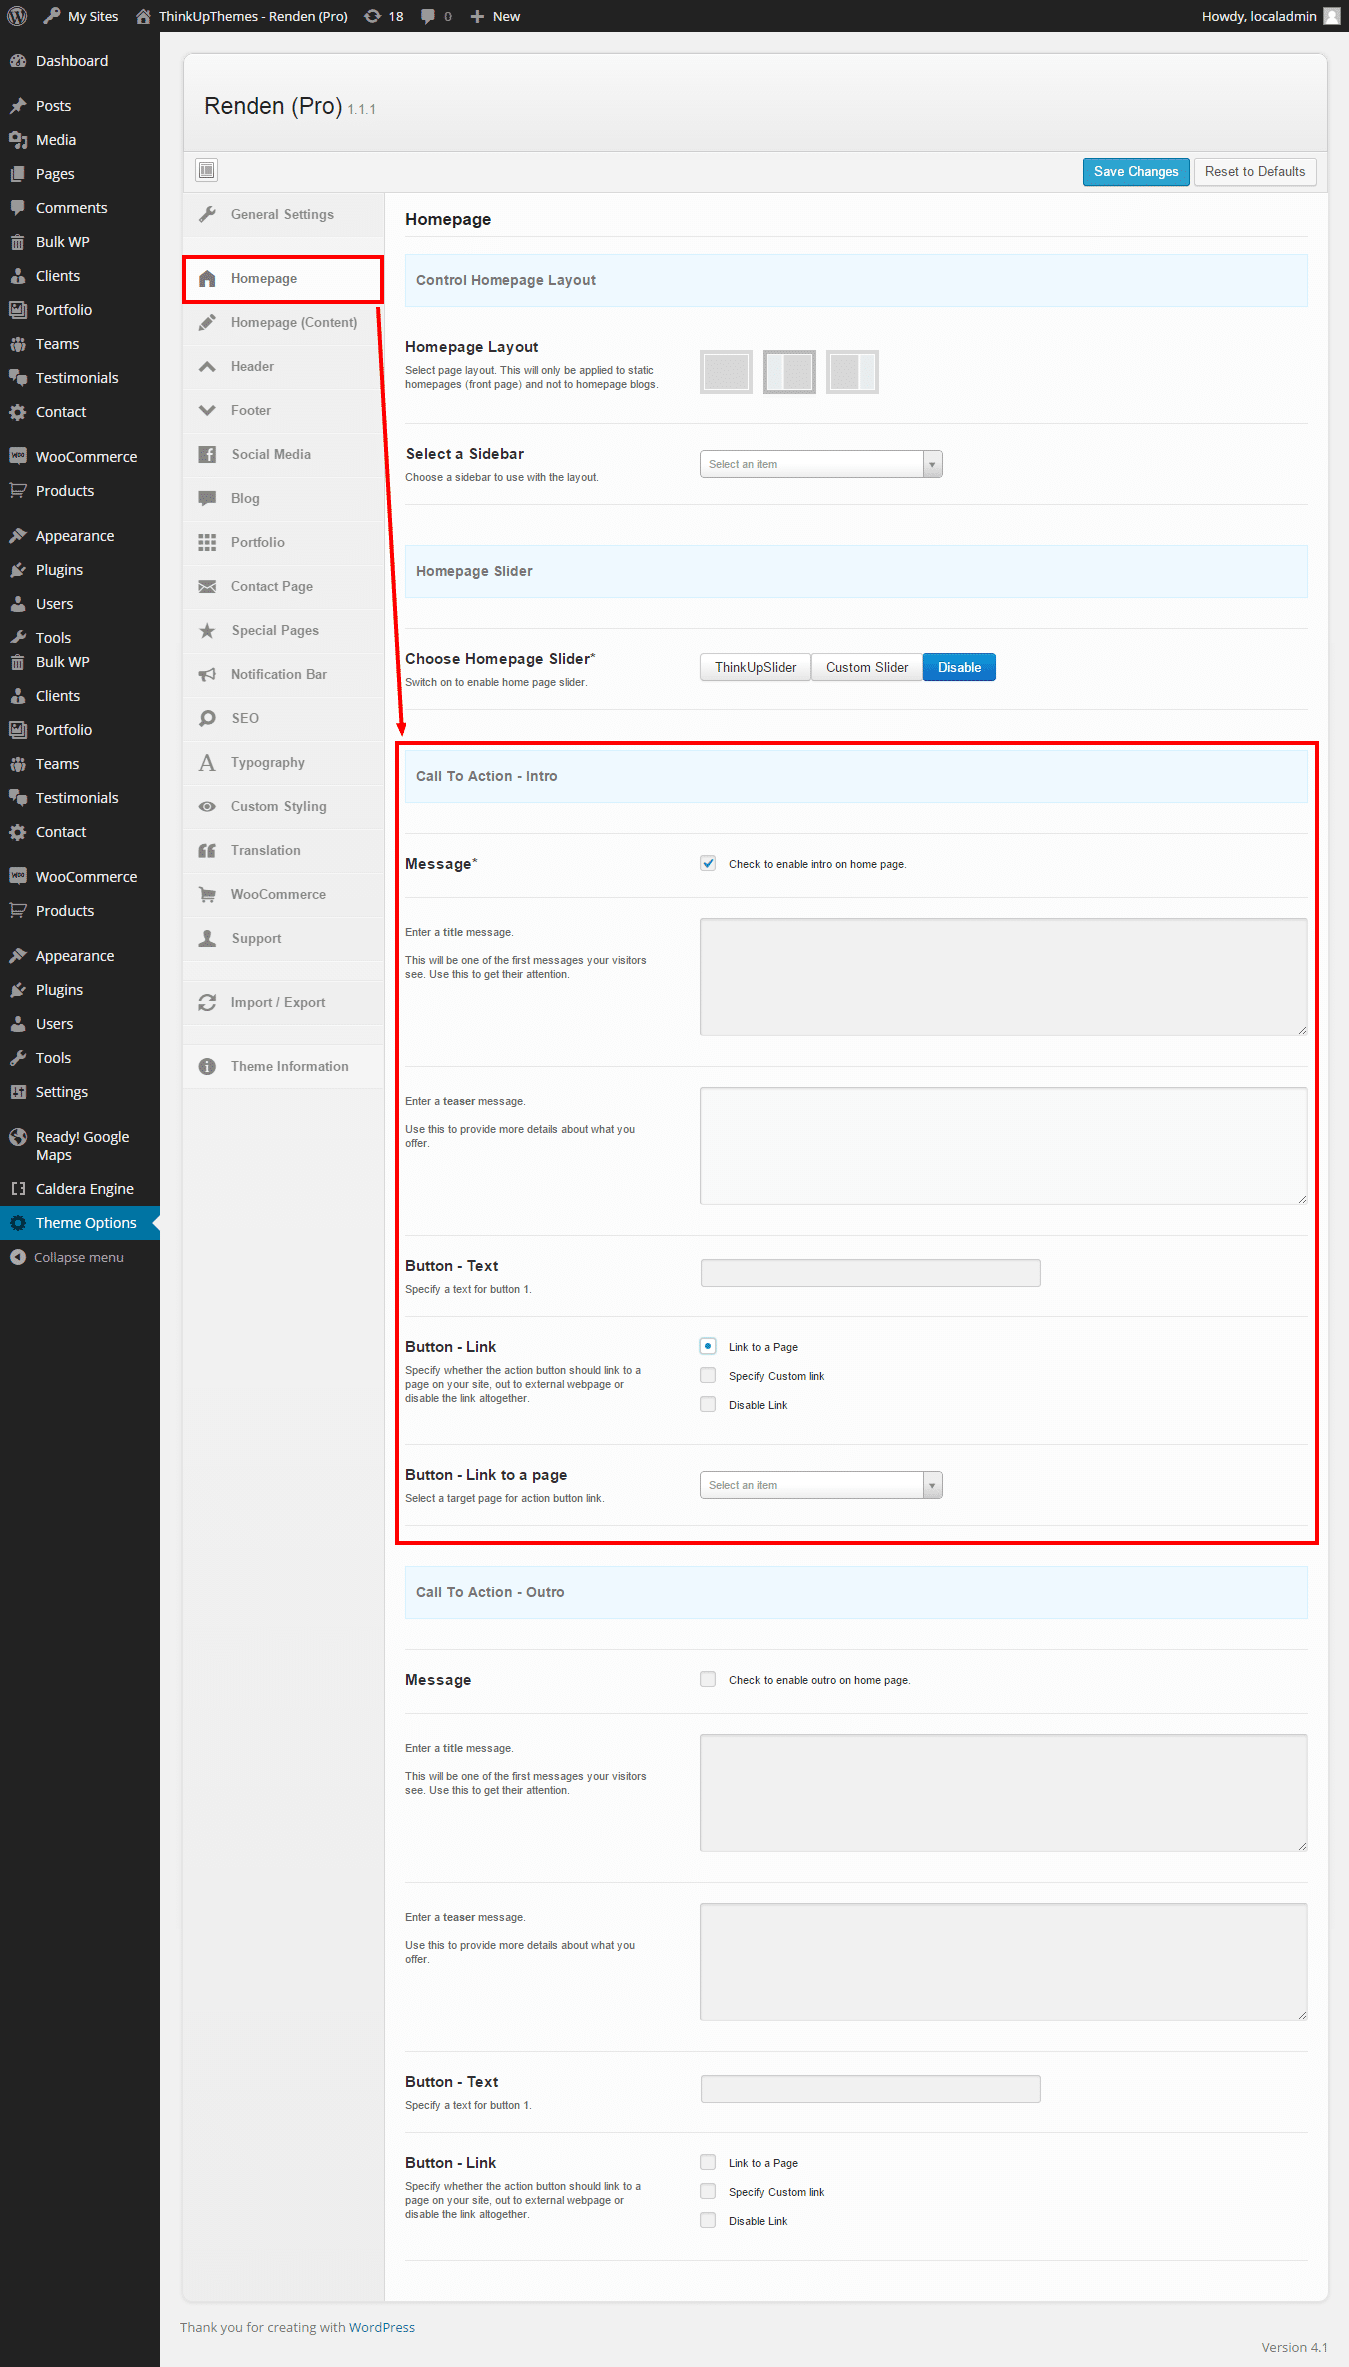Click the expand-all sections icon under title
The height and width of the screenshot is (2367, 1349).
pos(207,170)
